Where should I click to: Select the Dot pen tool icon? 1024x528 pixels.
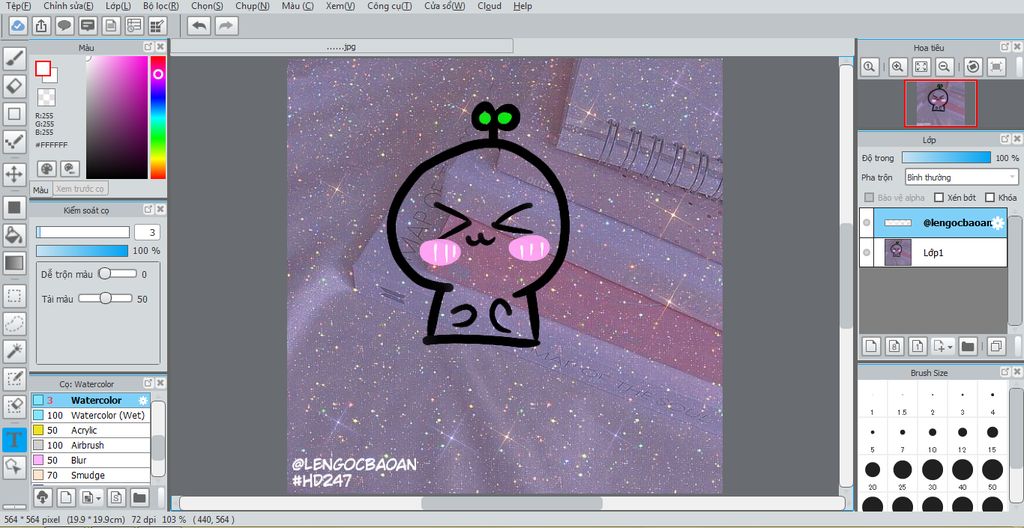[14, 140]
